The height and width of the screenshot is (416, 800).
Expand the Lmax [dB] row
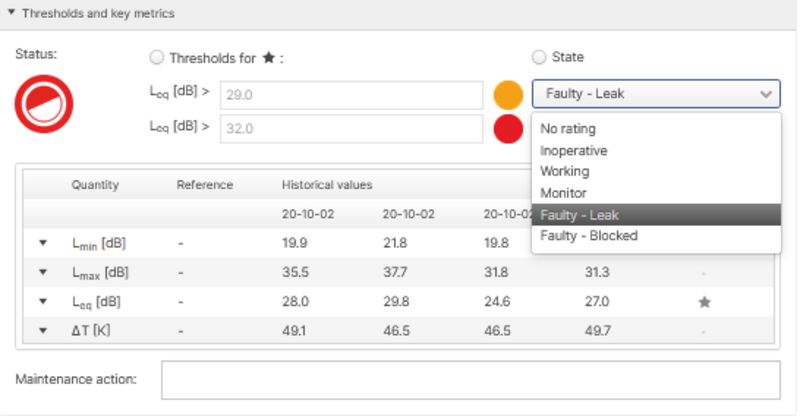tap(43, 272)
